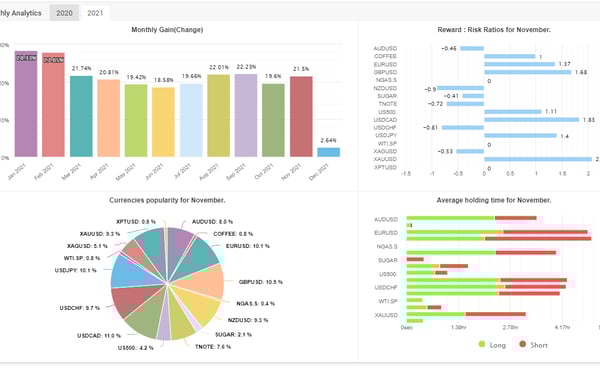Click the AUDUSD row in holding time chart

(x=471, y=218)
